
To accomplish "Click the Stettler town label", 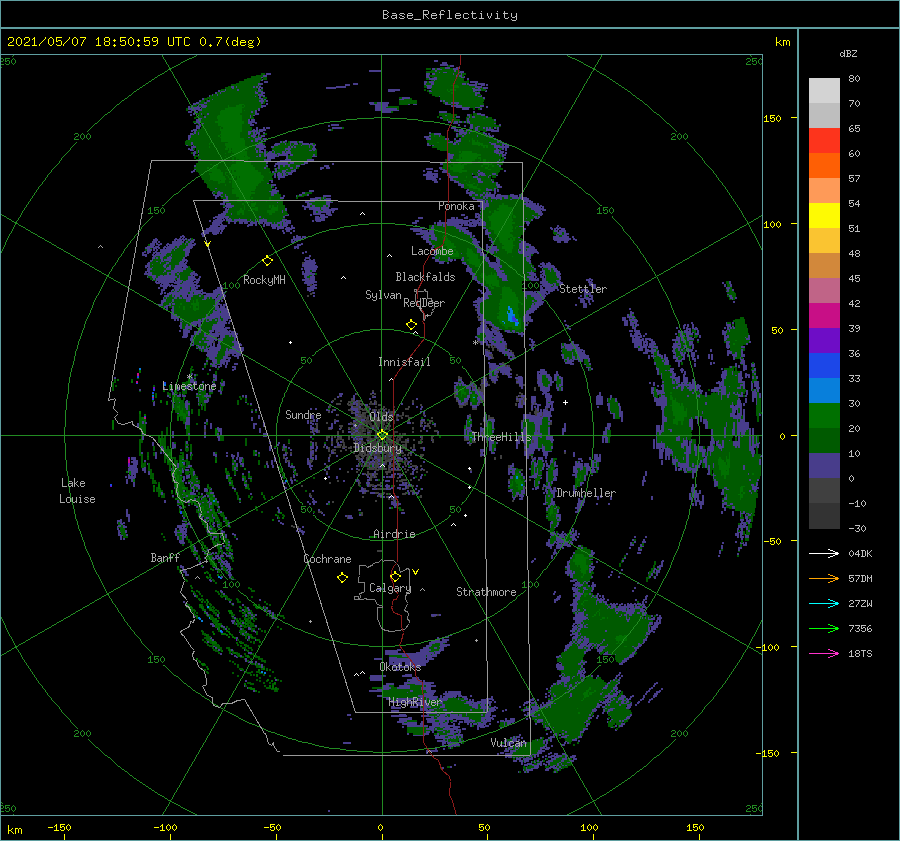I will [583, 289].
